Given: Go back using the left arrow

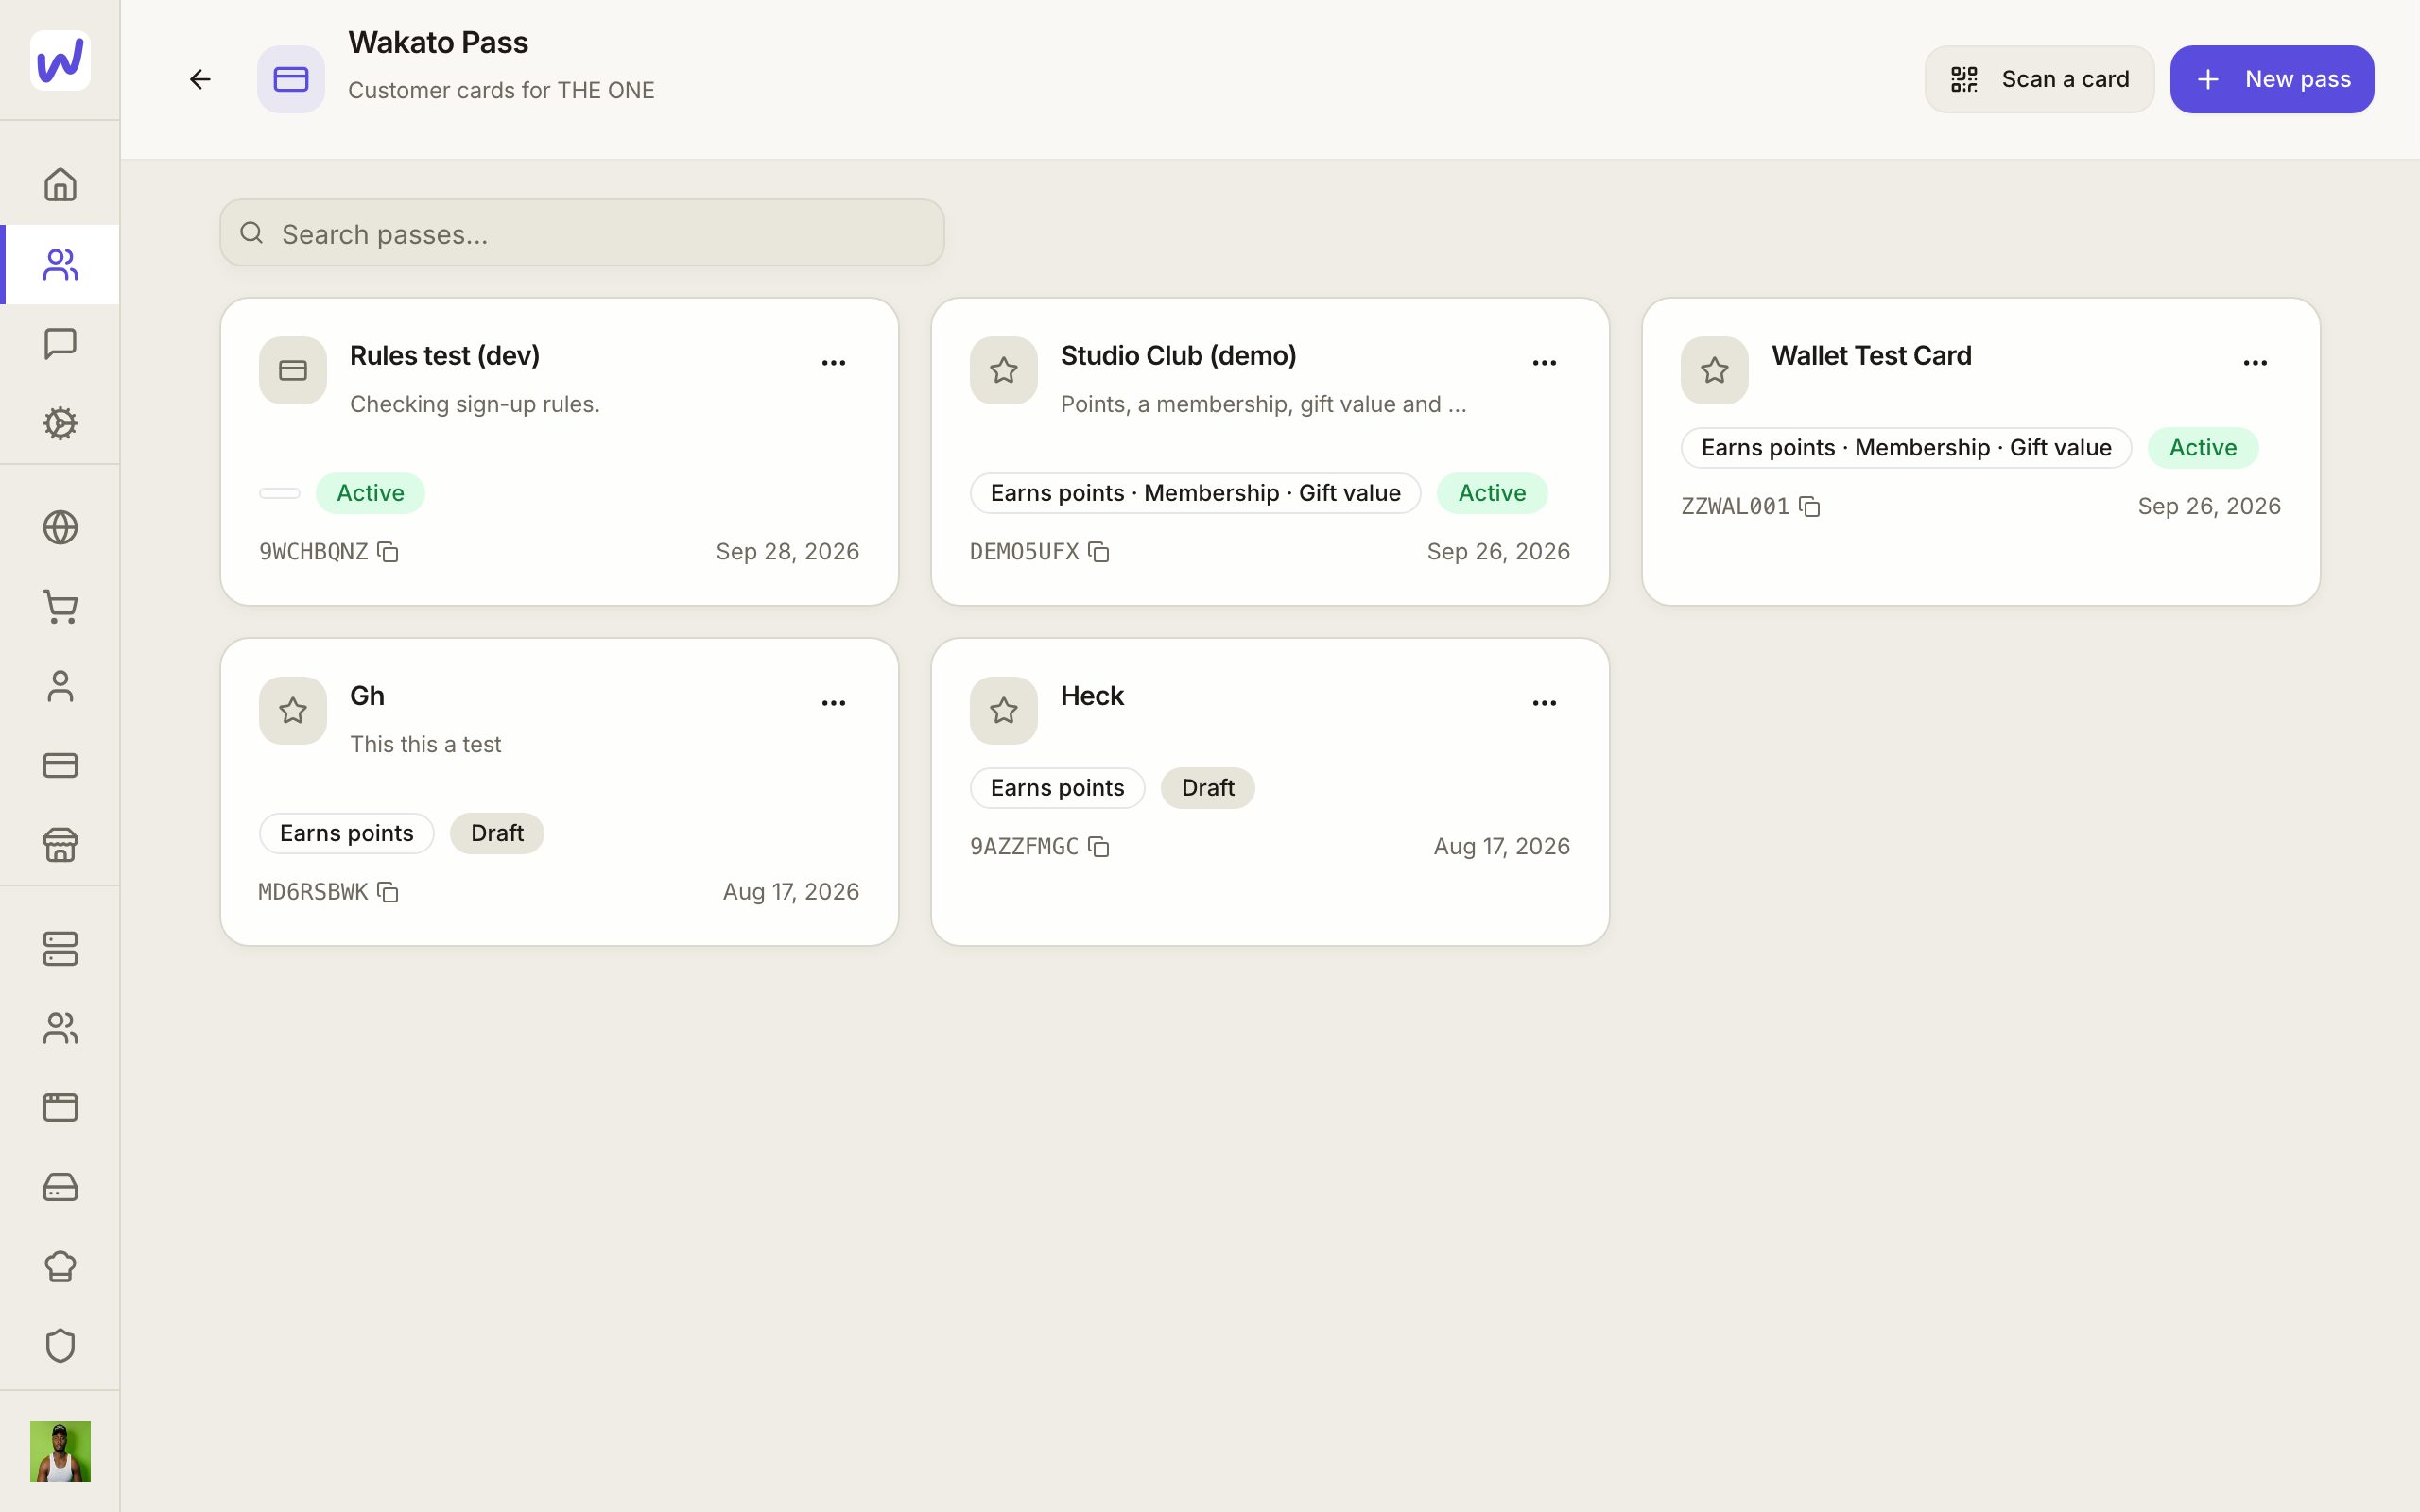Looking at the screenshot, I should pyautogui.click(x=200, y=79).
